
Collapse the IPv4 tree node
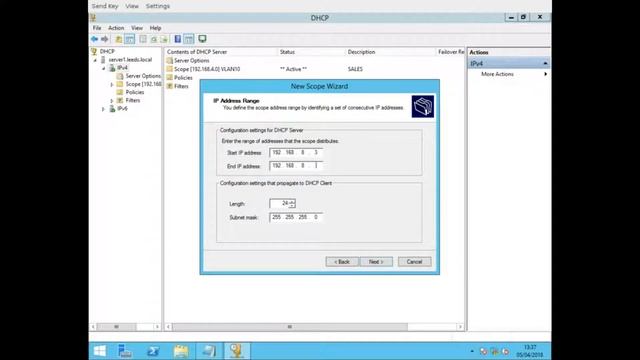[x=104, y=68]
